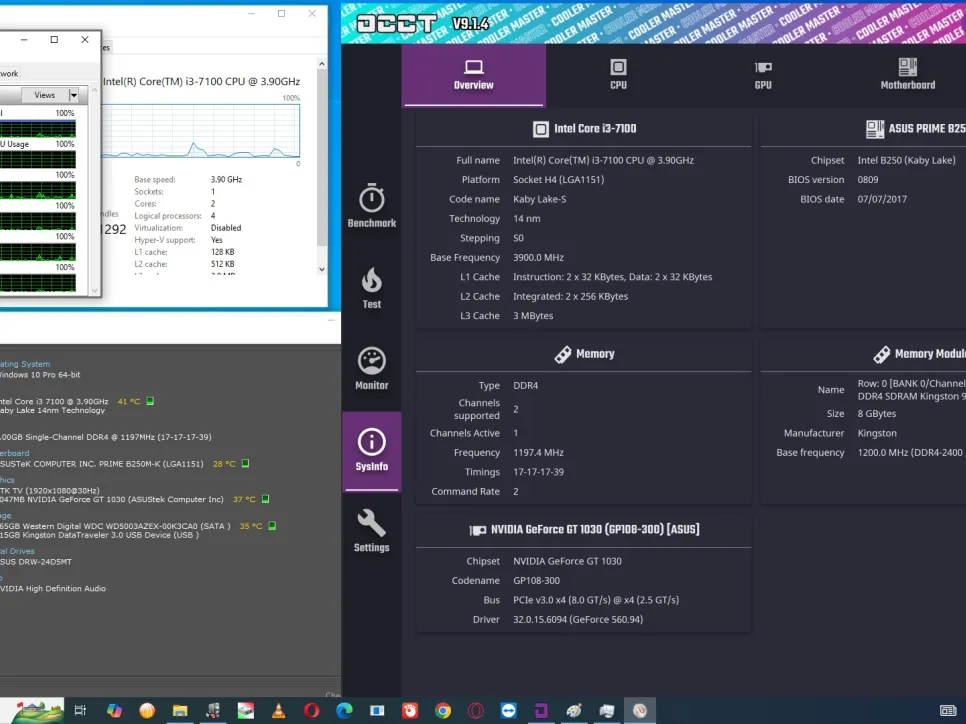This screenshot has height=724, width=966.
Task: Click the green indicator beside 37 °C in Speccy
Action: (x=266, y=499)
